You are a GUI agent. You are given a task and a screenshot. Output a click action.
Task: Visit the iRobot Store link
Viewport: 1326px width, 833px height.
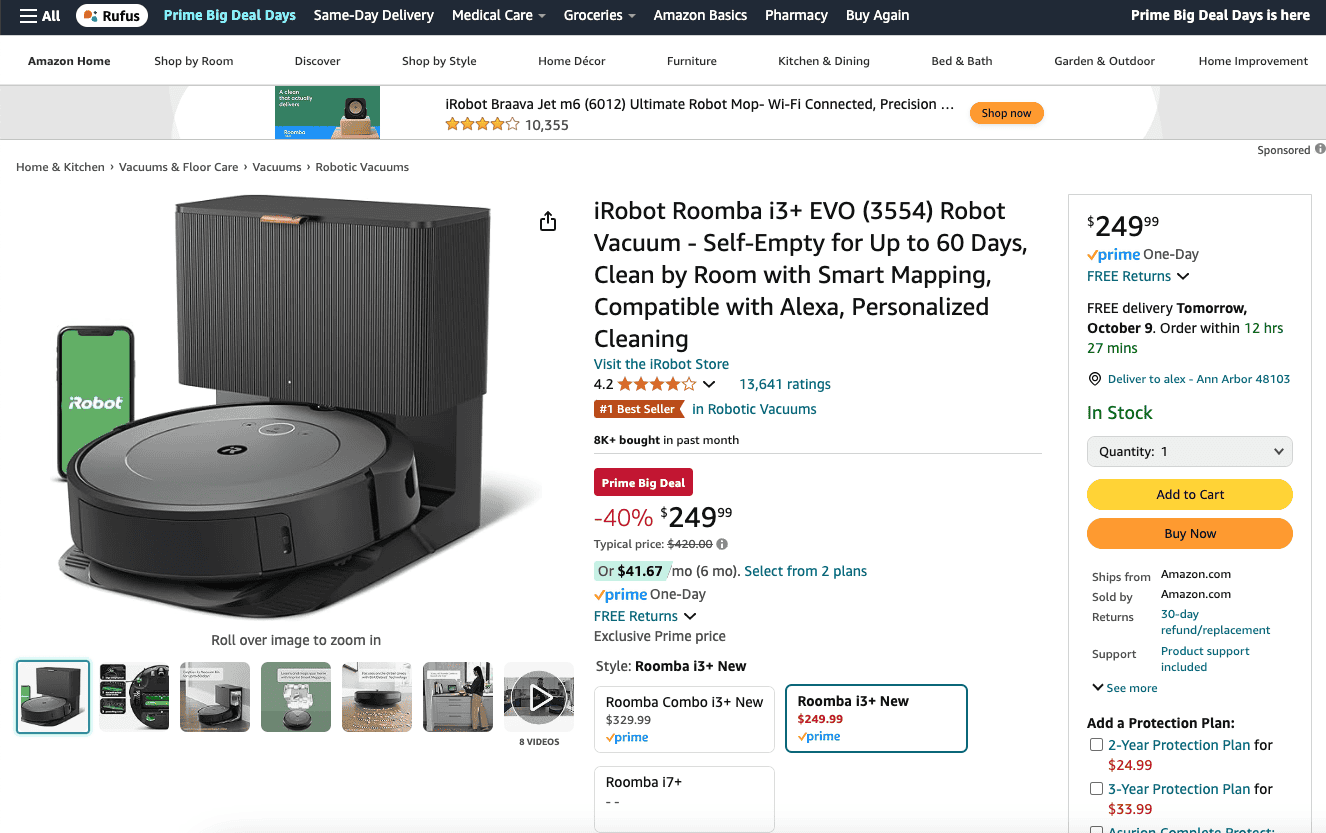pos(661,364)
